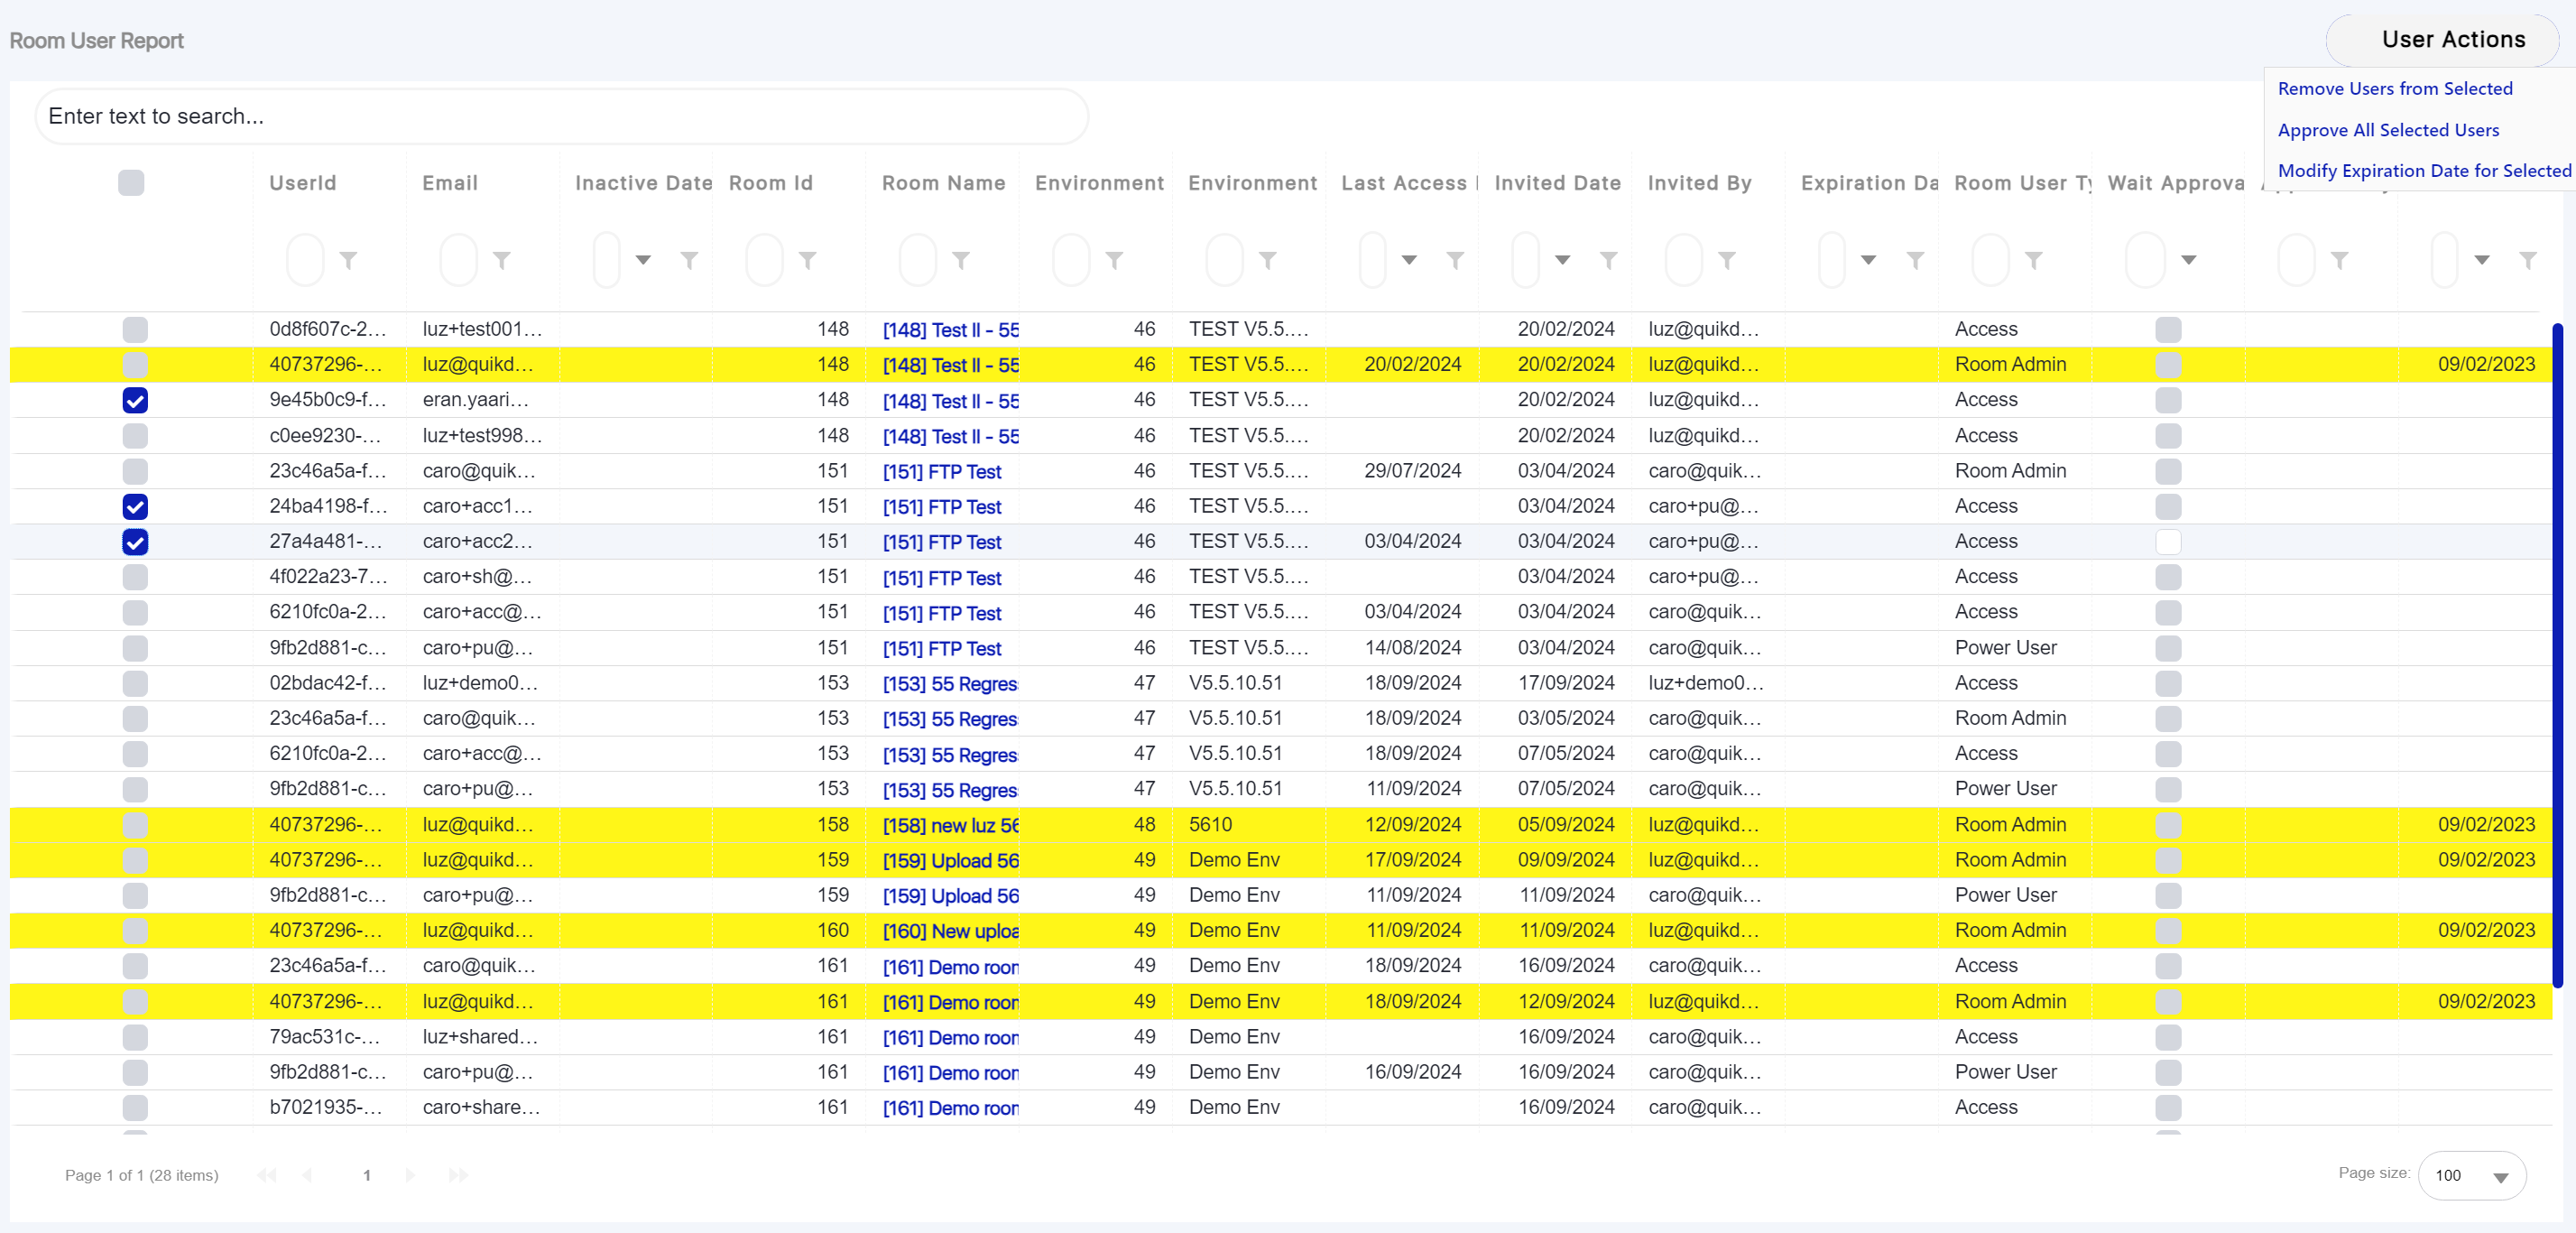Click the blue vertical scrollbar
Viewport: 2576px width, 1233px height.
pyautogui.click(x=2557, y=655)
